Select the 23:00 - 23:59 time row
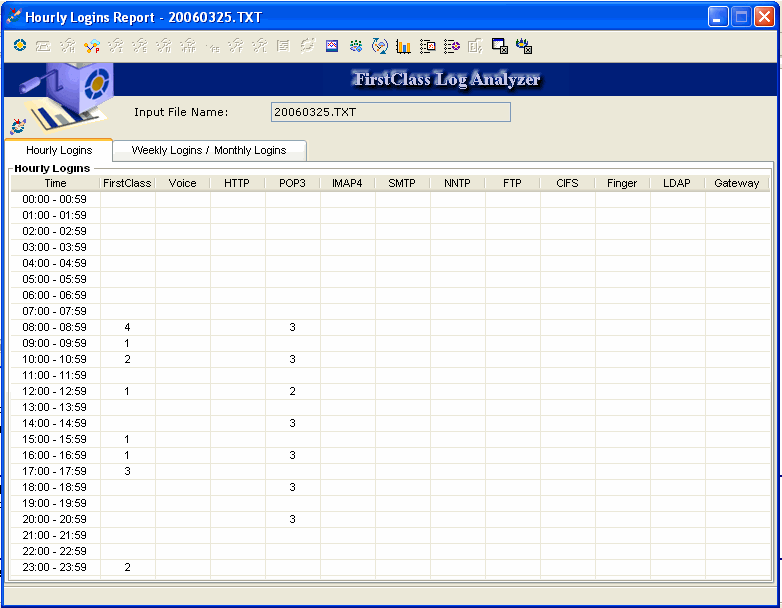Viewport: 782px width, 608px height. coord(55,567)
